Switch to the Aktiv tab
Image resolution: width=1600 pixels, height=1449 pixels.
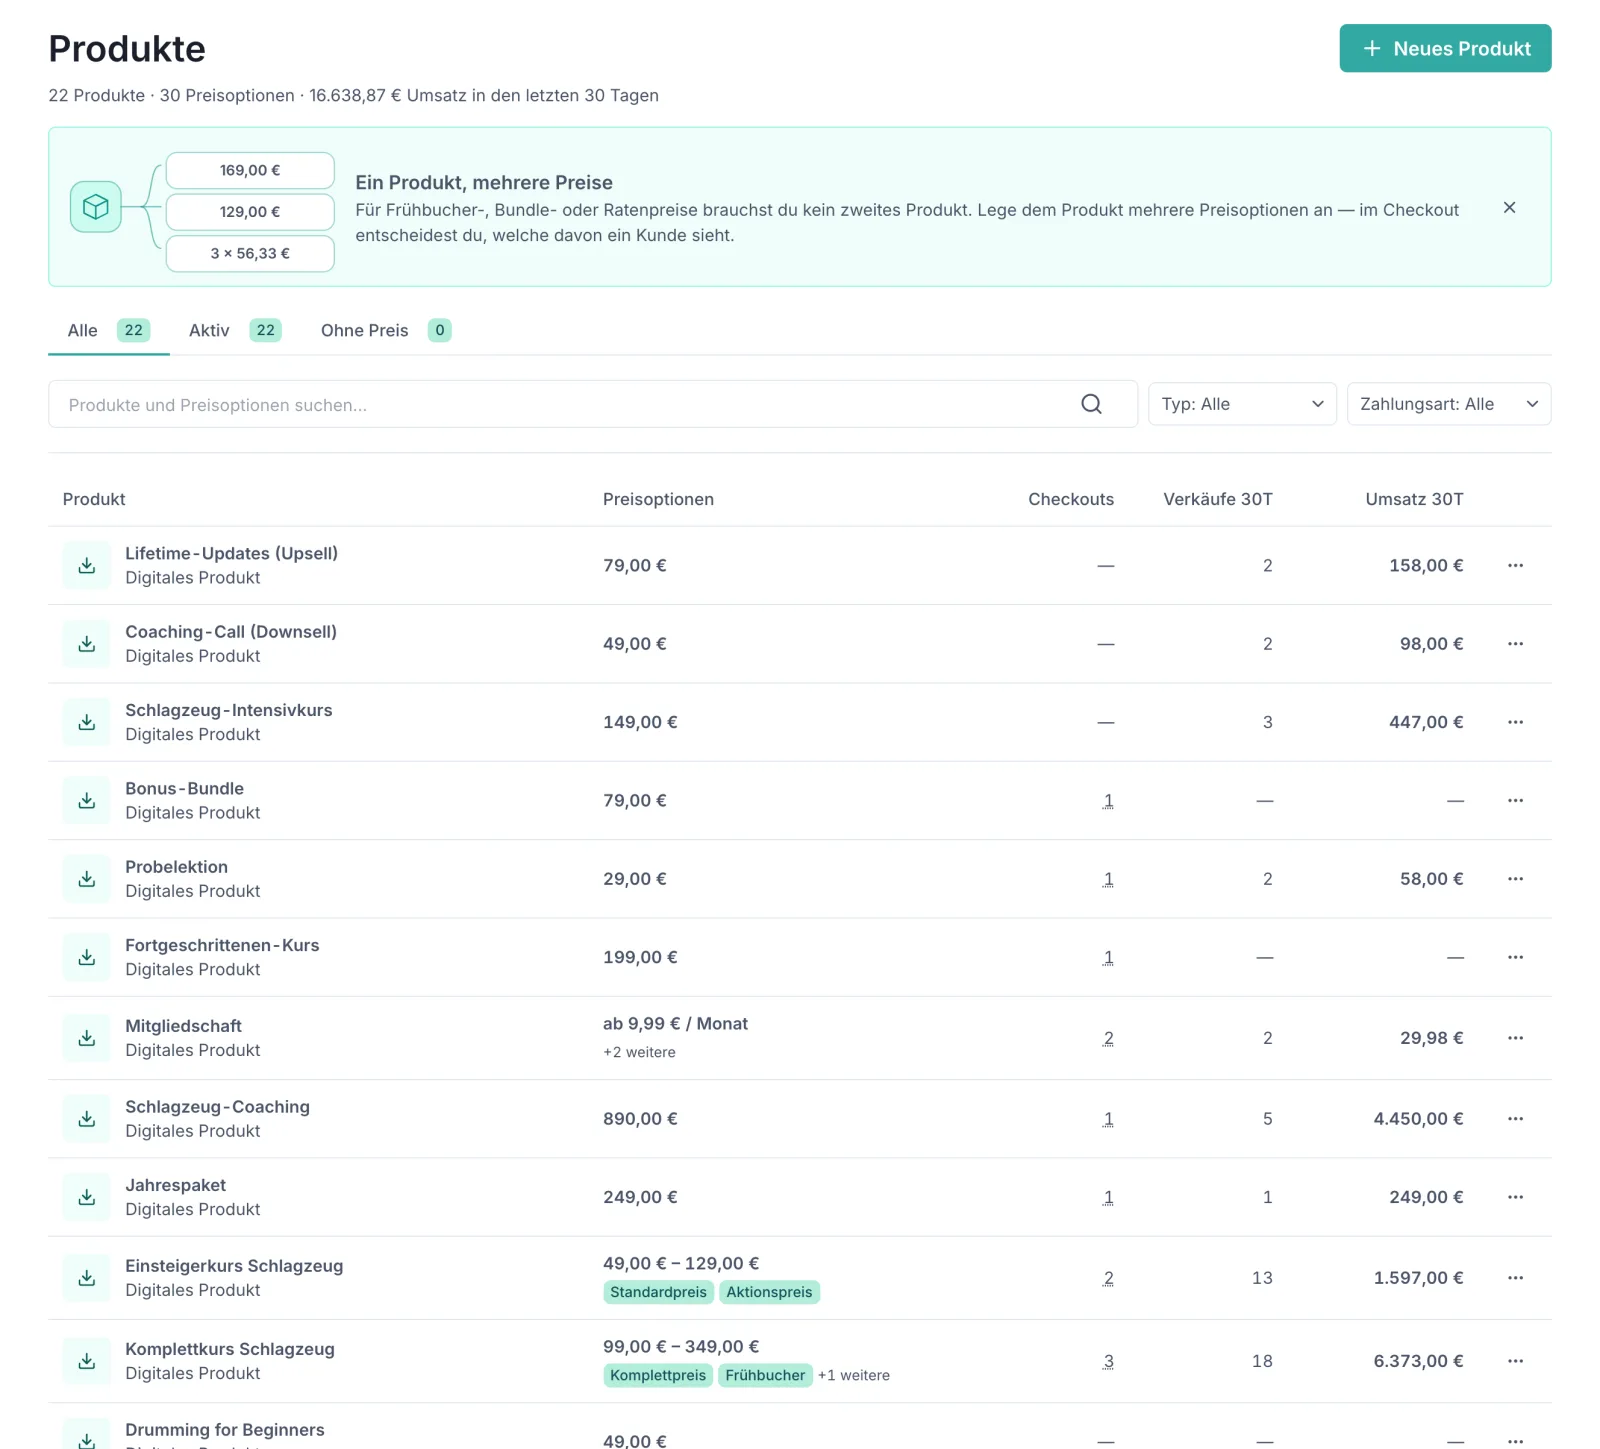tap(235, 330)
